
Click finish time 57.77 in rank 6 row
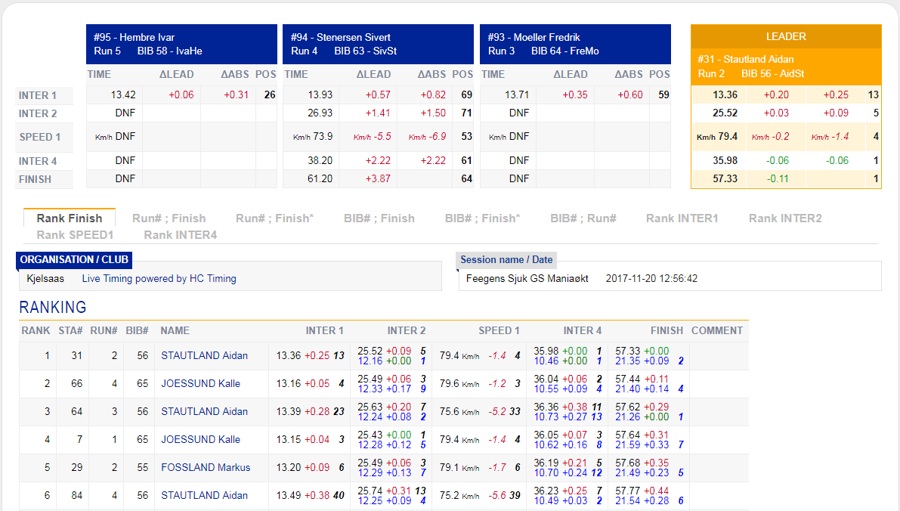(627, 491)
